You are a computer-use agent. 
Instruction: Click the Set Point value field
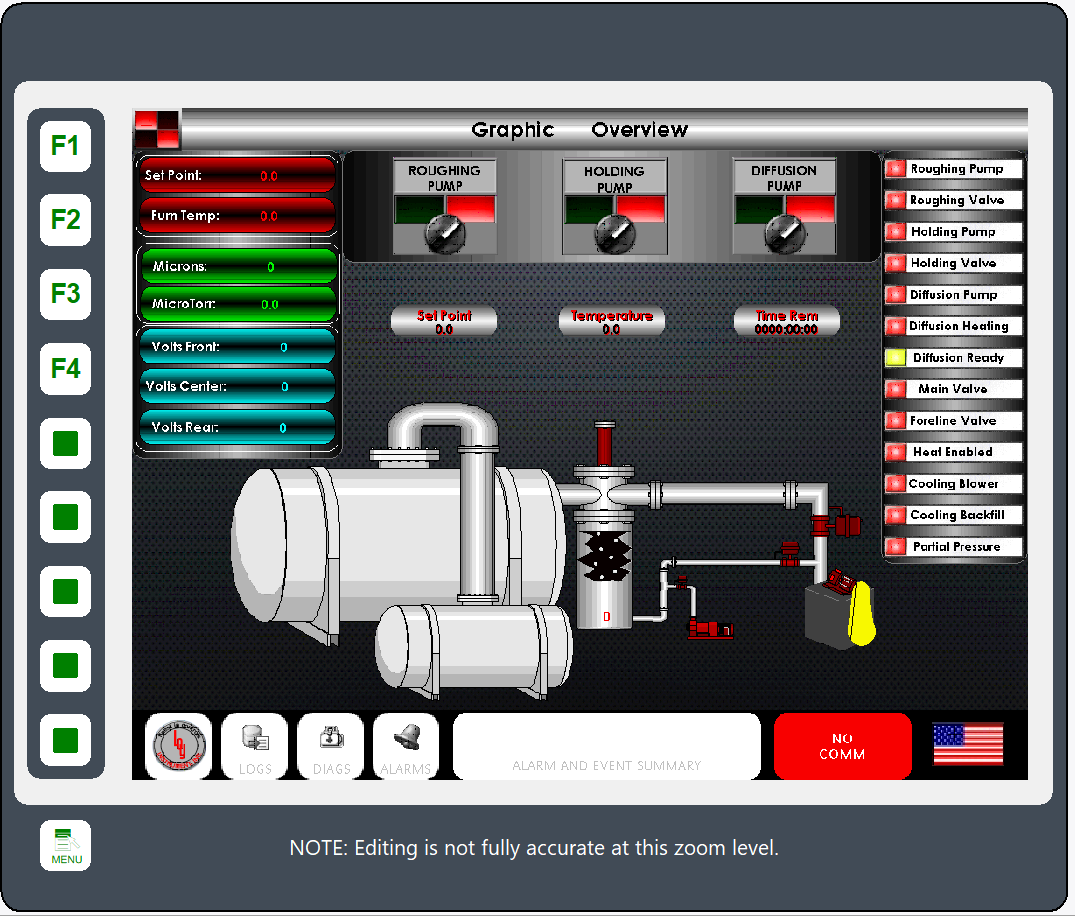click(x=443, y=321)
